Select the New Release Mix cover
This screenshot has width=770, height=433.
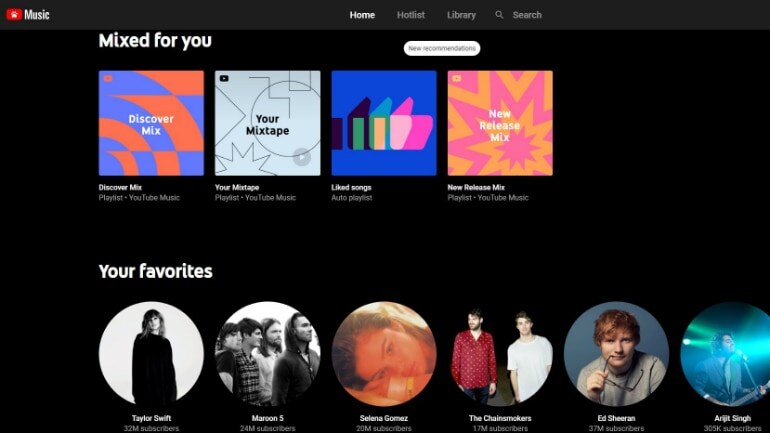pos(500,123)
